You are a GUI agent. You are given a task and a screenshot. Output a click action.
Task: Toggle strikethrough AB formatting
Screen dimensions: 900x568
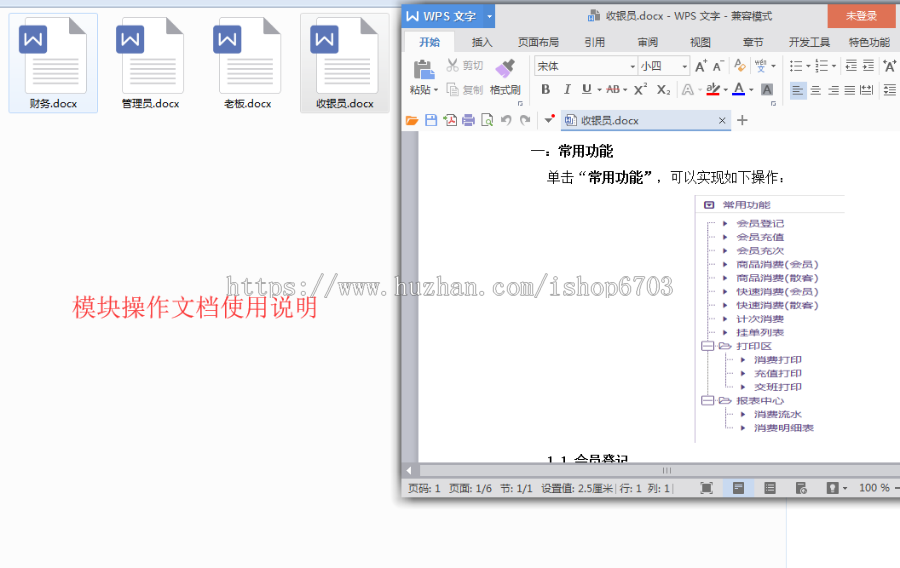click(612, 90)
